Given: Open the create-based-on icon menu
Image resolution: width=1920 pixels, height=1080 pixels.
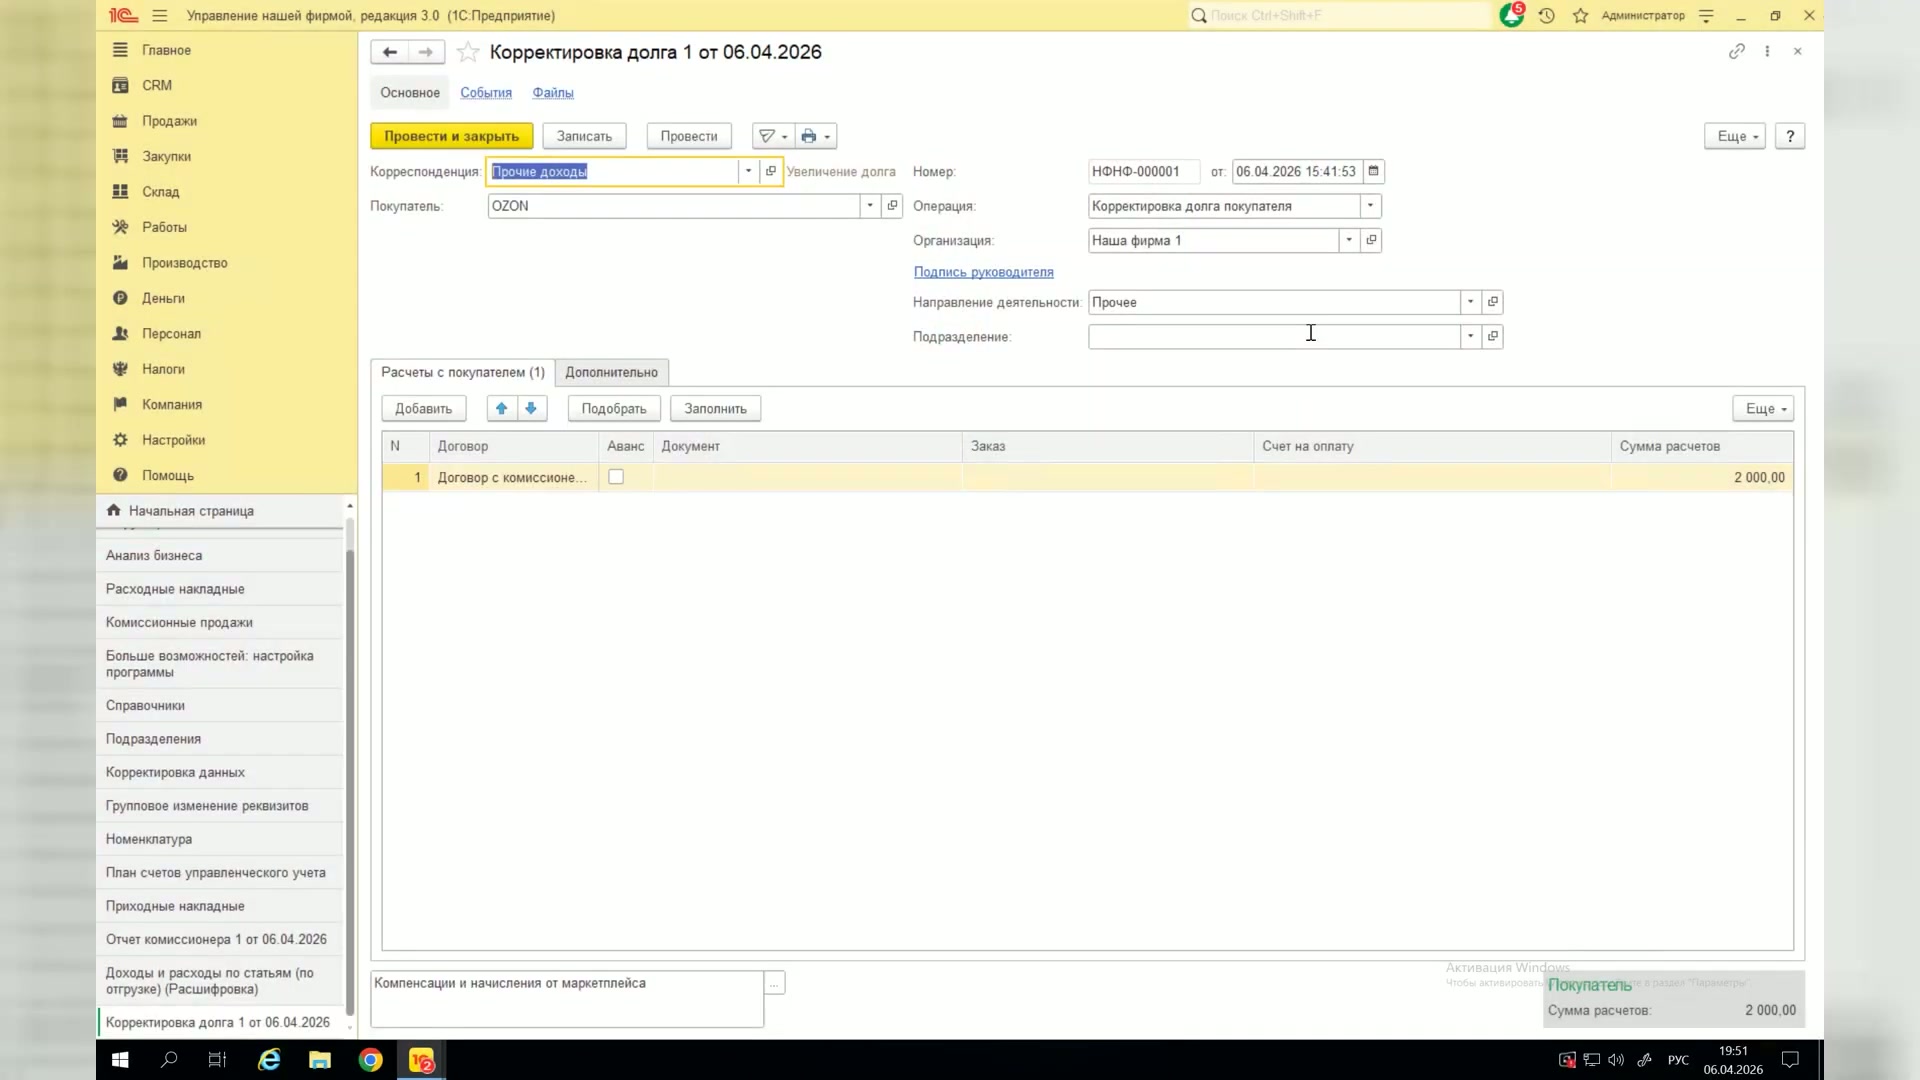Looking at the screenshot, I should tap(773, 136).
